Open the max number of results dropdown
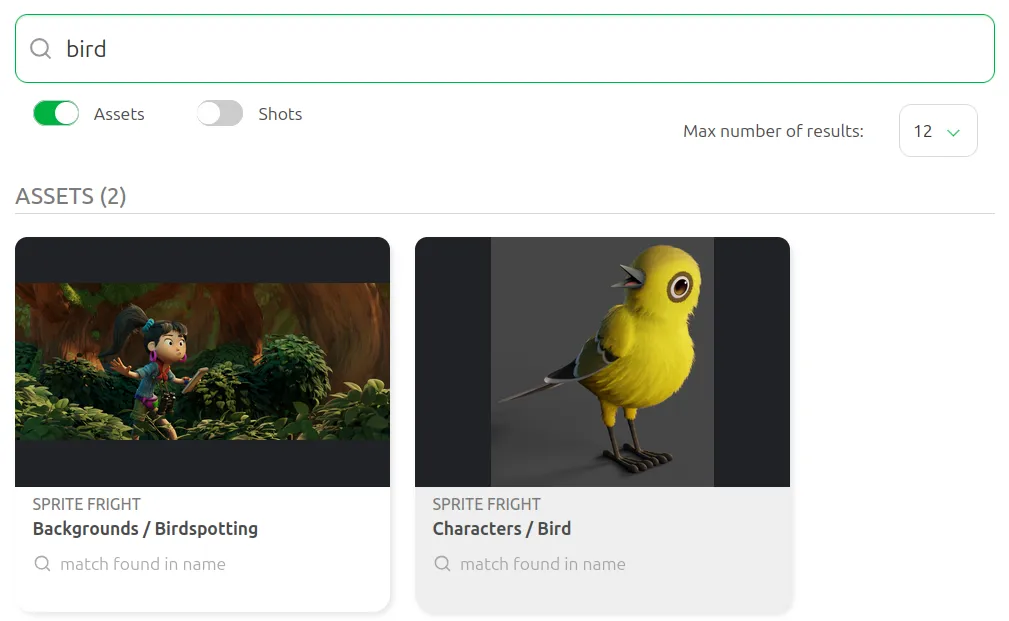1009x621 pixels. (x=938, y=131)
